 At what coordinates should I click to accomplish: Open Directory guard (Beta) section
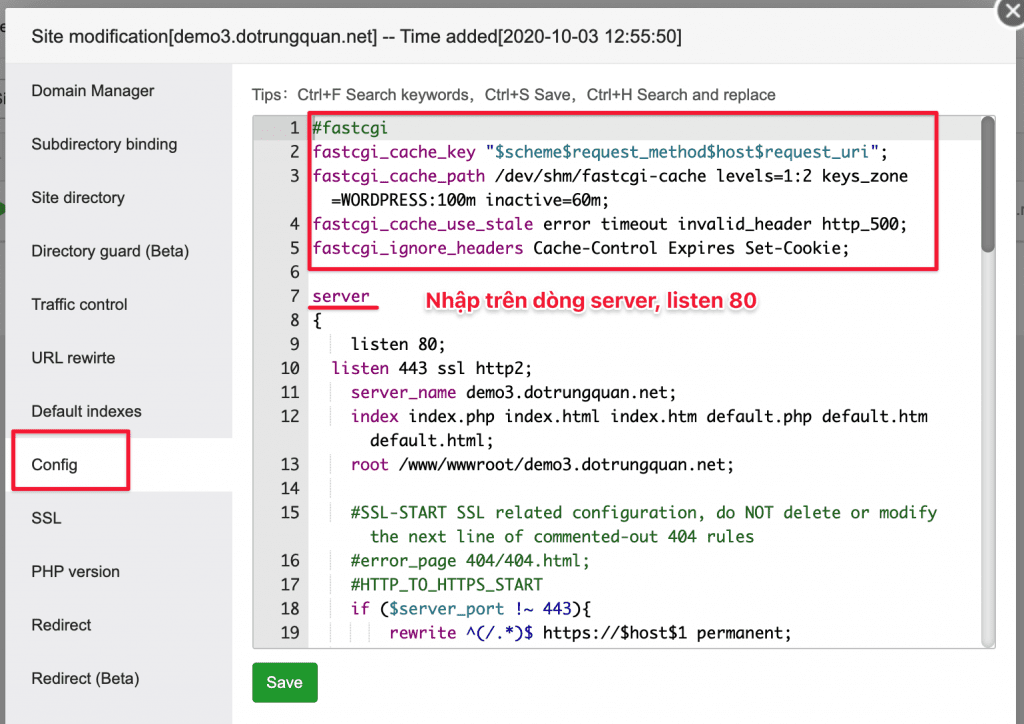coord(110,251)
